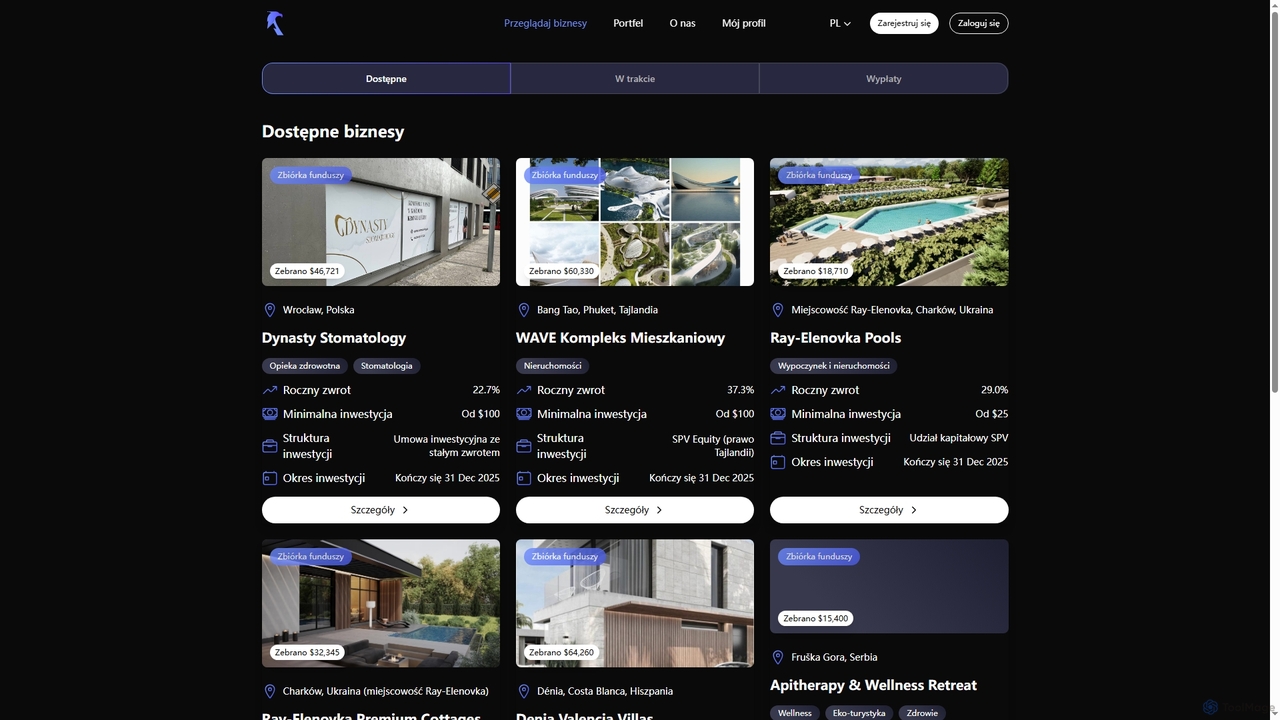This screenshot has width=1280, height=720.
Task: Click the Apitherapy & Wellness Retreat title
Action: coord(873,685)
